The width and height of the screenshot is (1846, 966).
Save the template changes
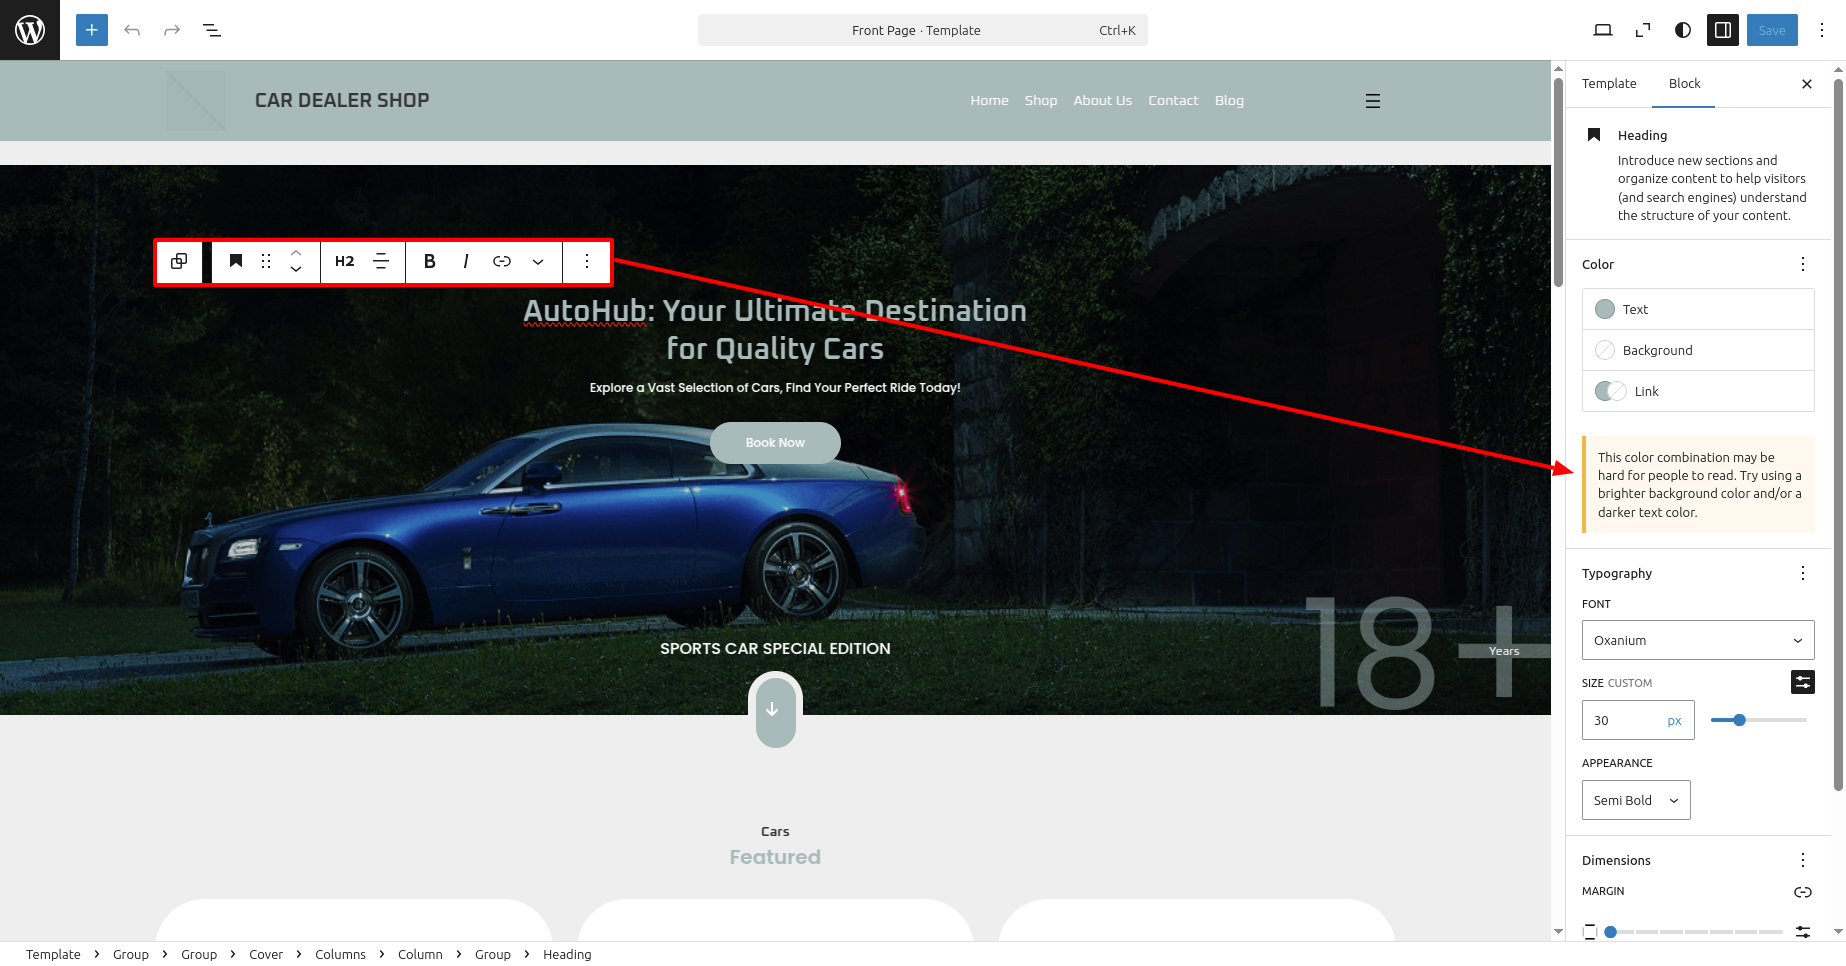tap(1772, 30)
